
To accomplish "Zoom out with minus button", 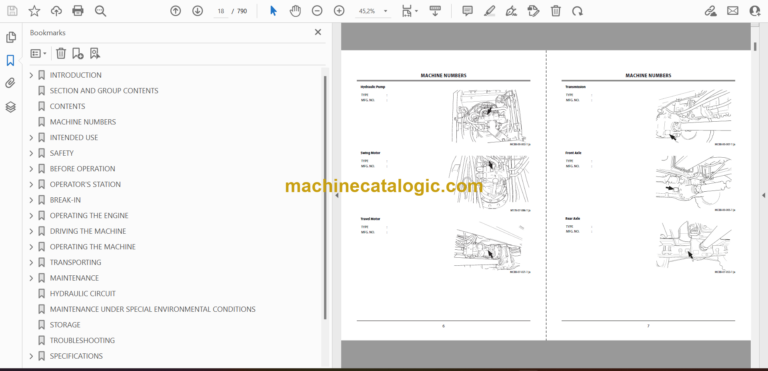I will (317, 11).
